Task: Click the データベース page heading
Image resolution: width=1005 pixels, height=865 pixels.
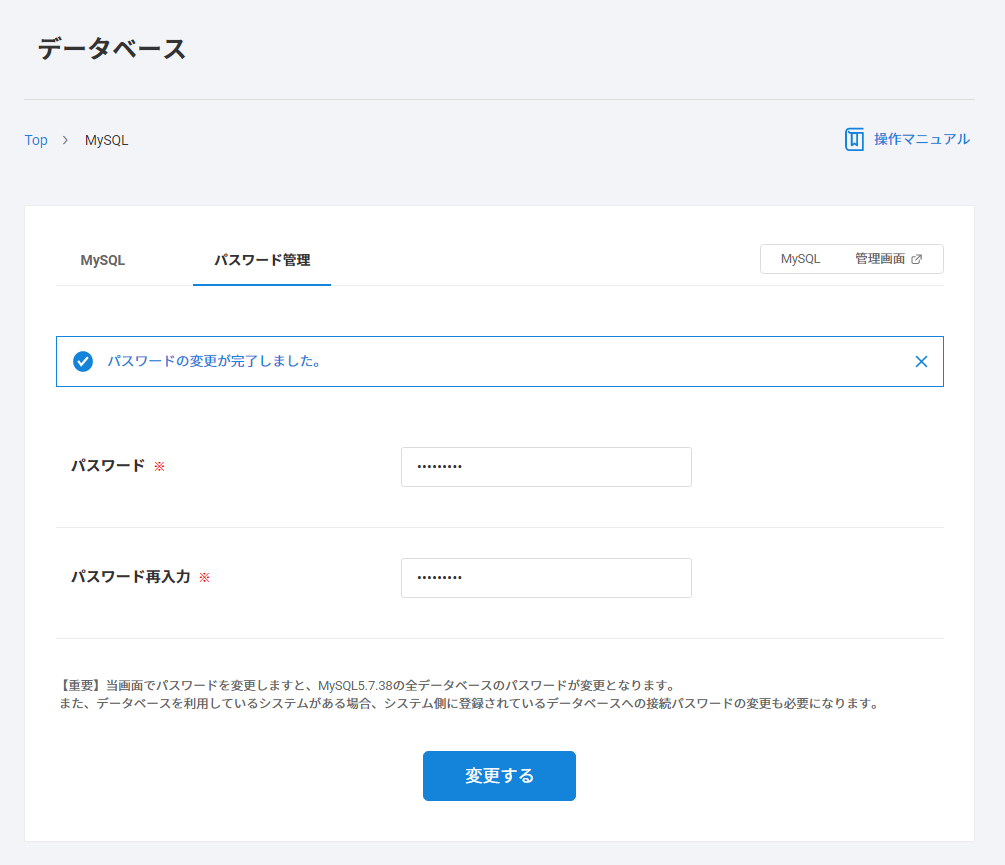Action: [x=112, y=49]
